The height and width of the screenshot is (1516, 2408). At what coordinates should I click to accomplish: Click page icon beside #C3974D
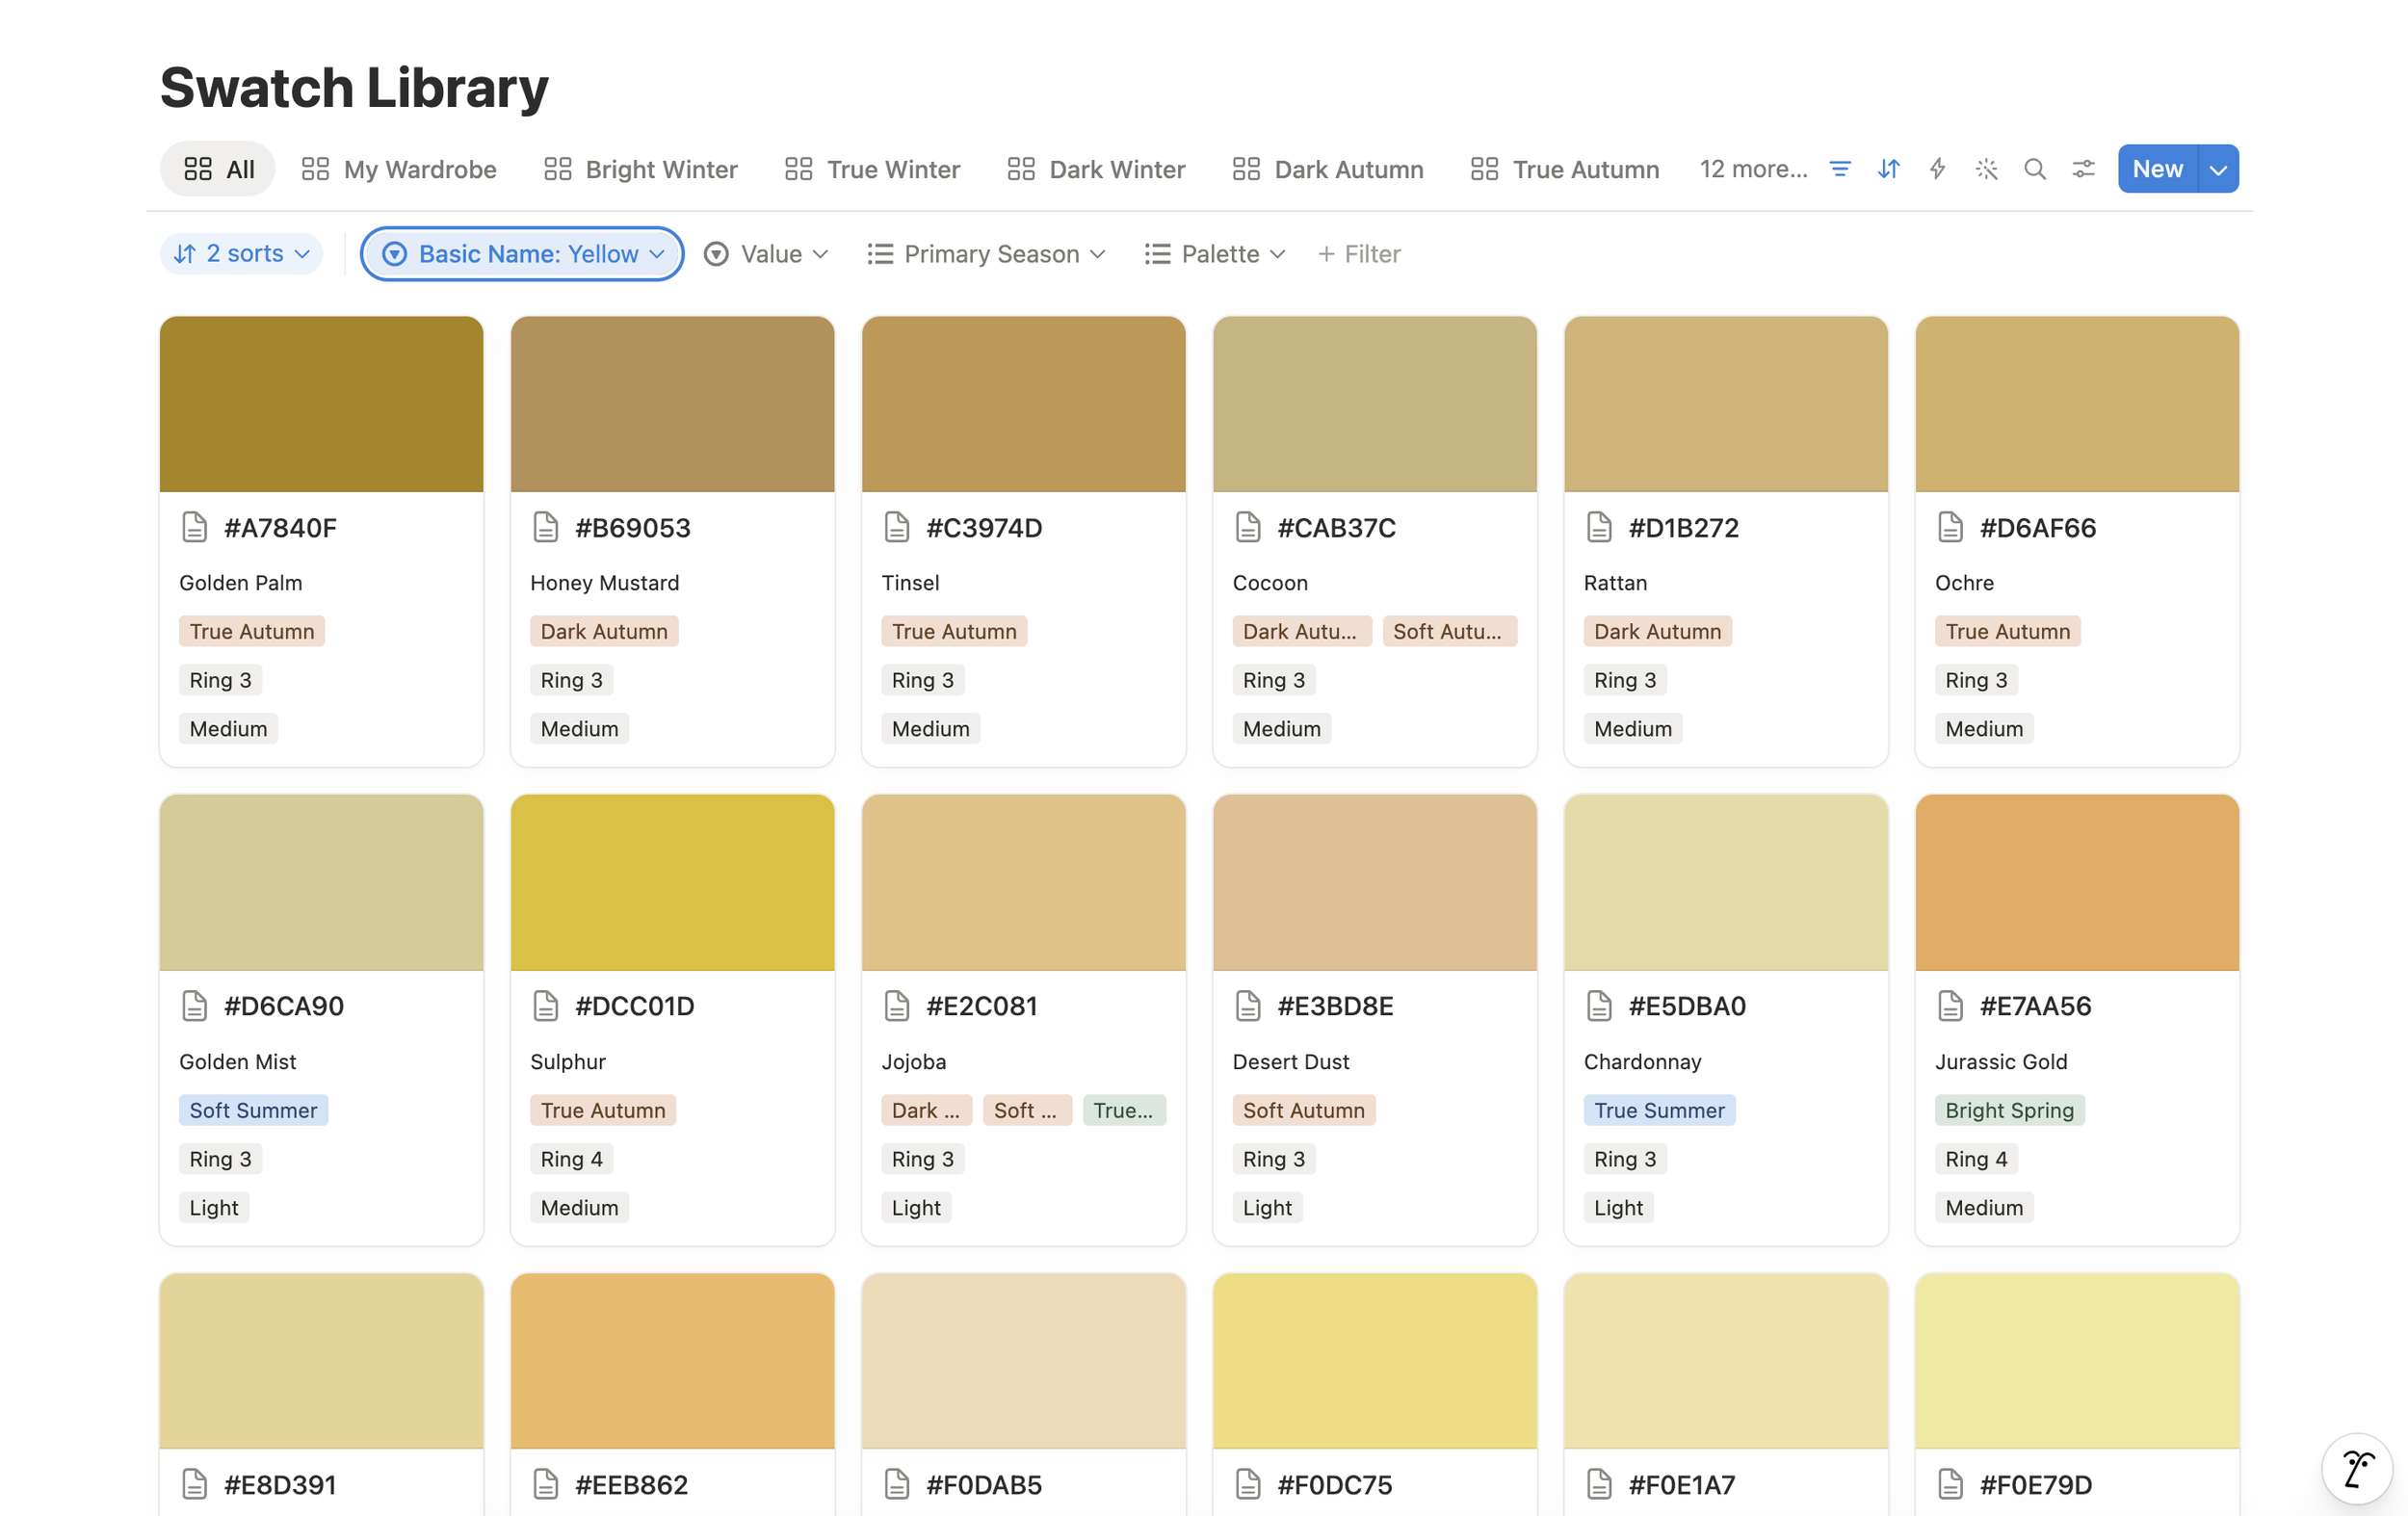[x=897, y=527]
